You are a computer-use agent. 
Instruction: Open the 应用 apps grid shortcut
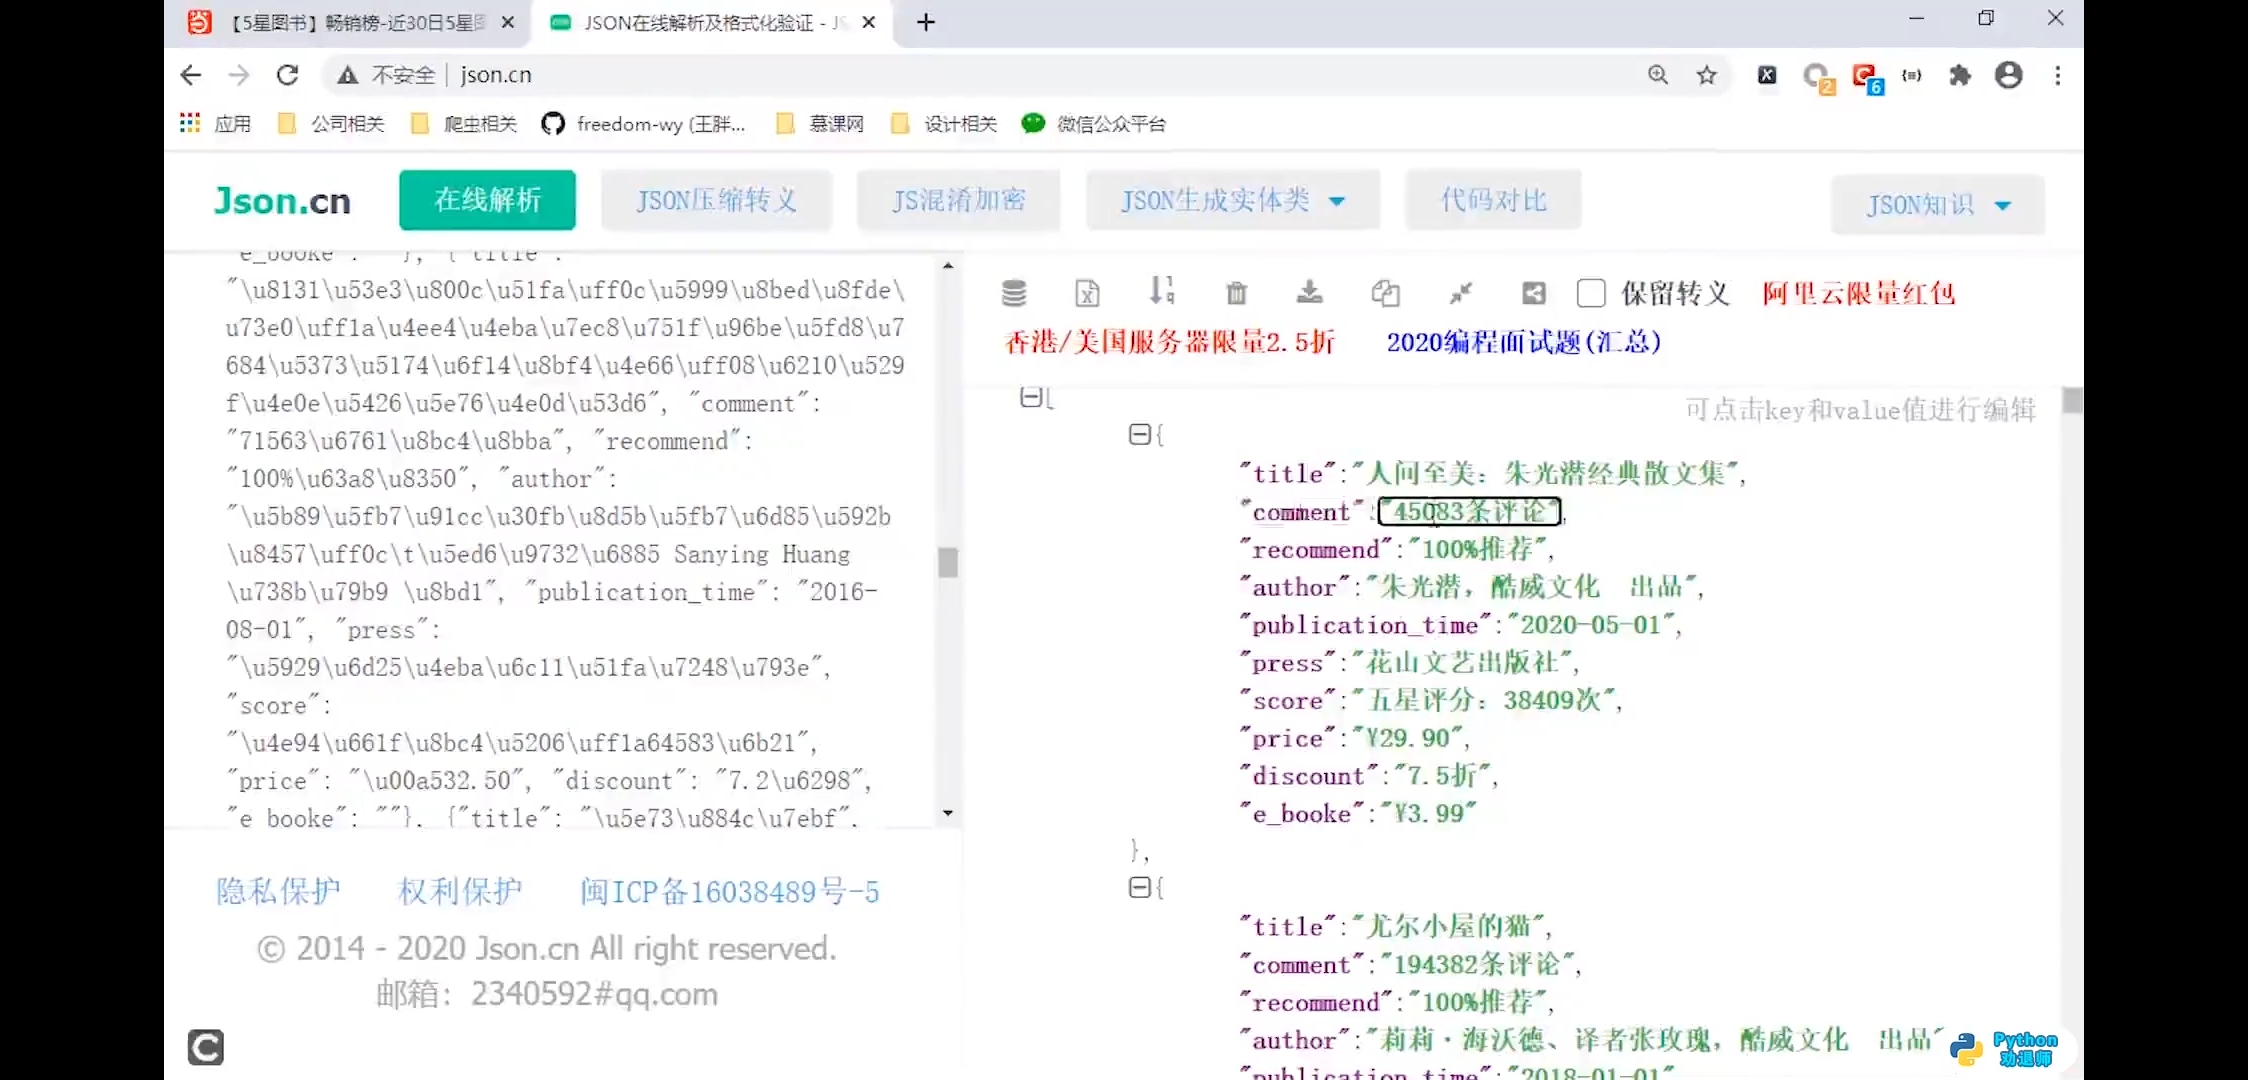[215, 123]
